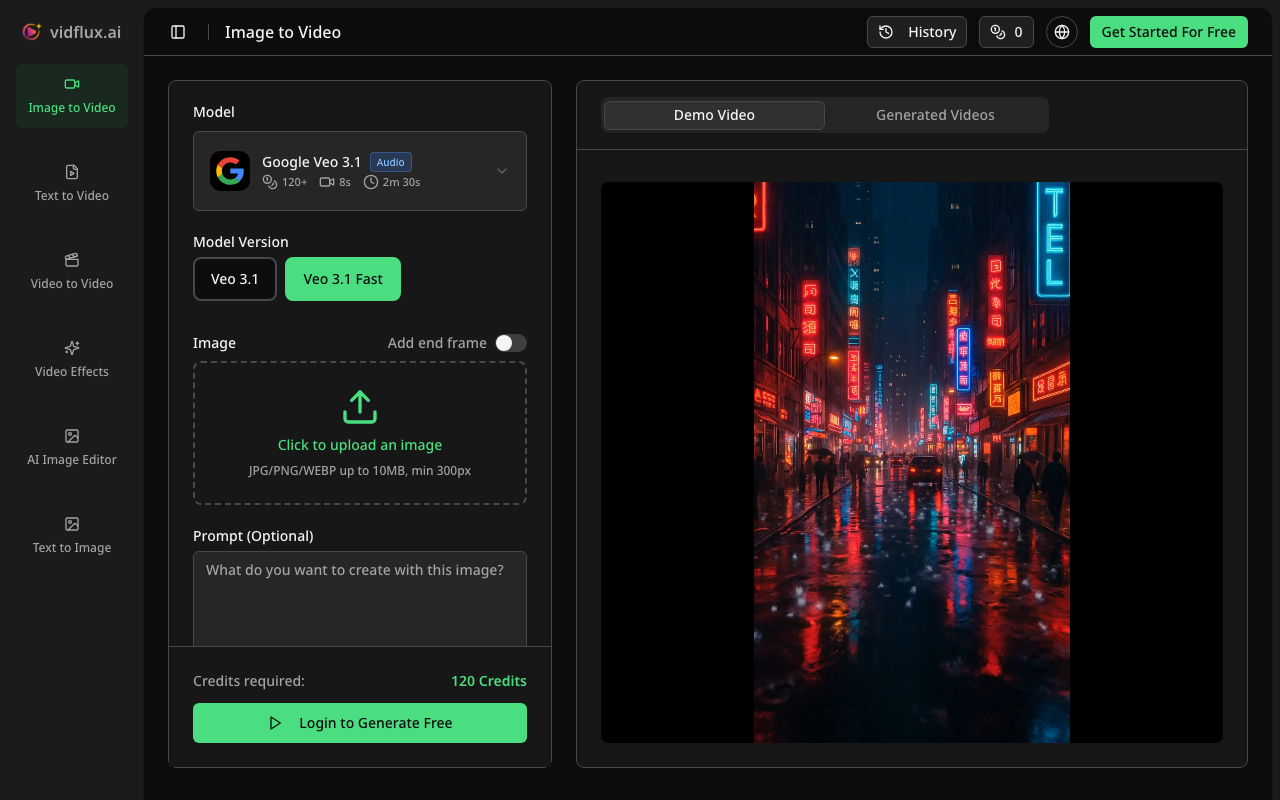Image resolution: width=1280 pixels, height=800 pixels.
Task: Click the History button
Action: [917, 32]
